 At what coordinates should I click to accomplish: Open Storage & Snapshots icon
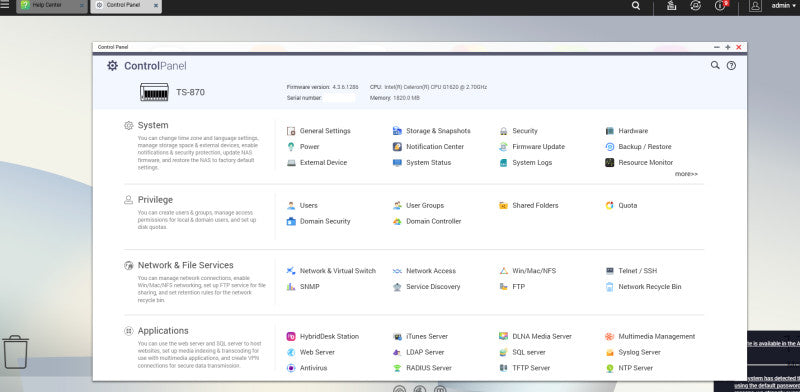coord(397,131)
